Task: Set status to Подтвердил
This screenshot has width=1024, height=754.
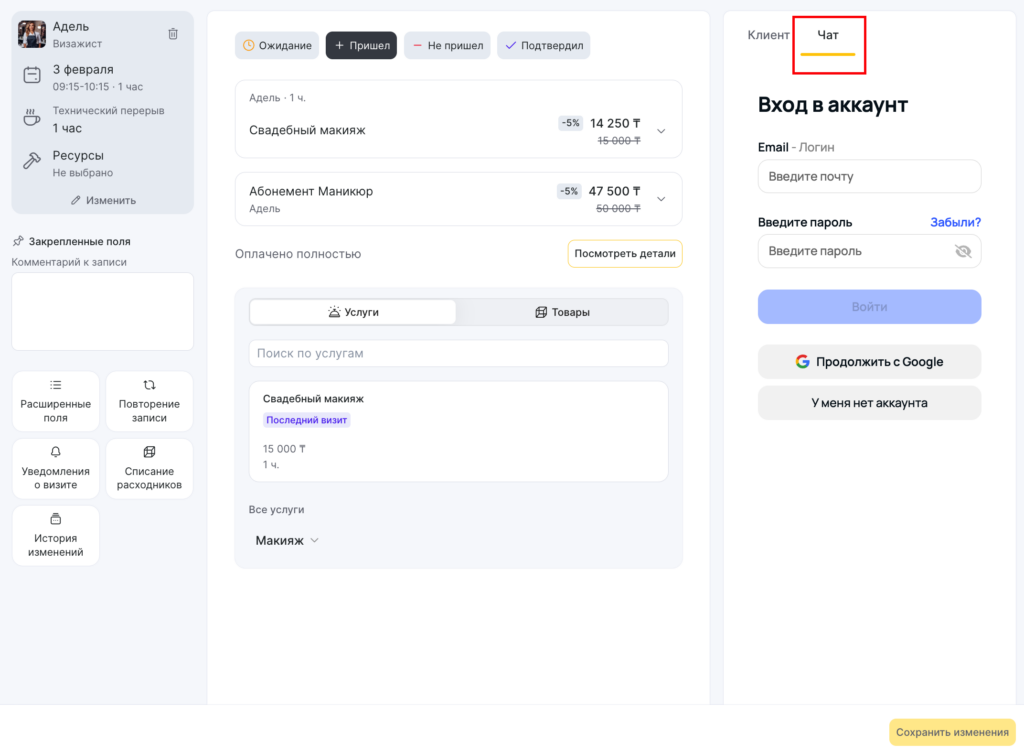Action: click(546, 46)
